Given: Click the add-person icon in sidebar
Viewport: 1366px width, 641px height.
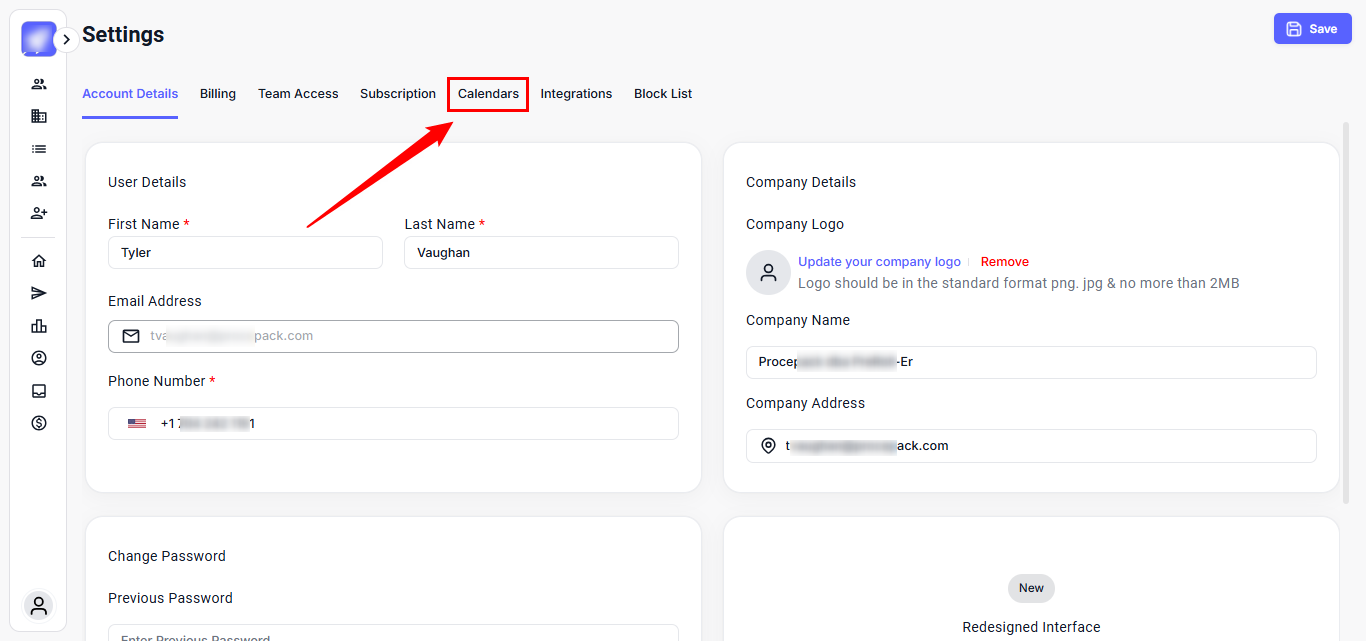Looking at the screenshot, I should (39, 213).
